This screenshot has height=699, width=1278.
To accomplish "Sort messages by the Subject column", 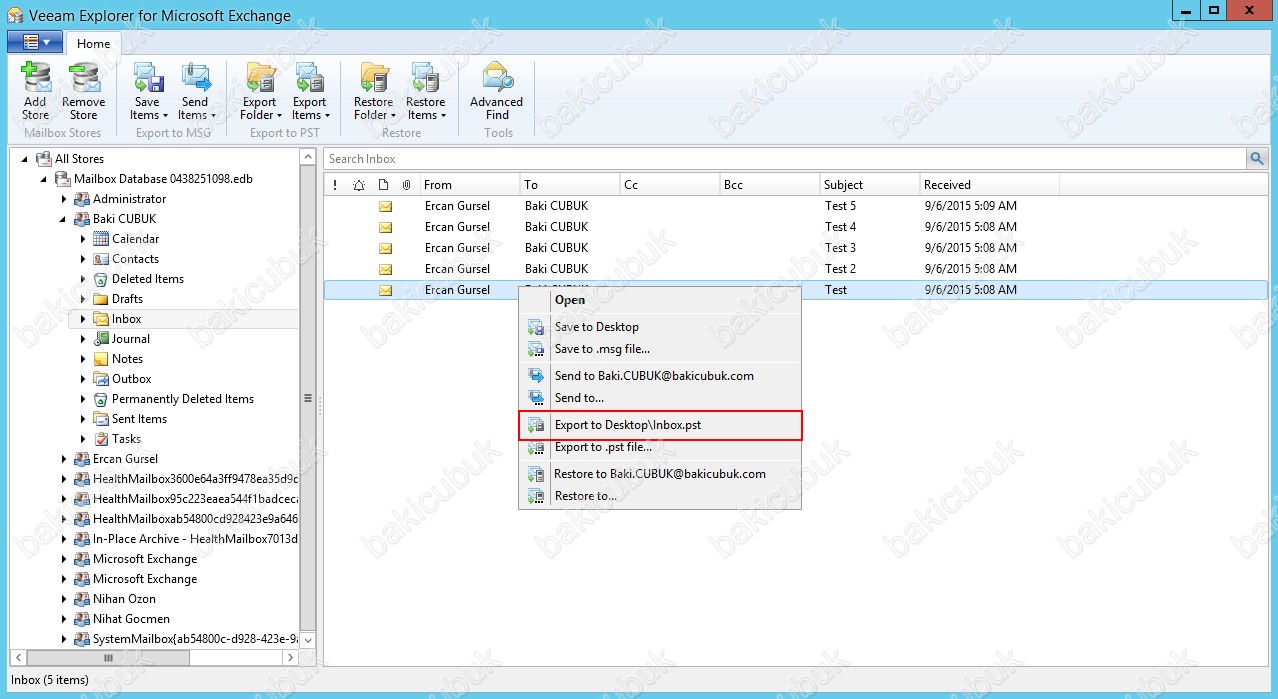I will point(870,185).
